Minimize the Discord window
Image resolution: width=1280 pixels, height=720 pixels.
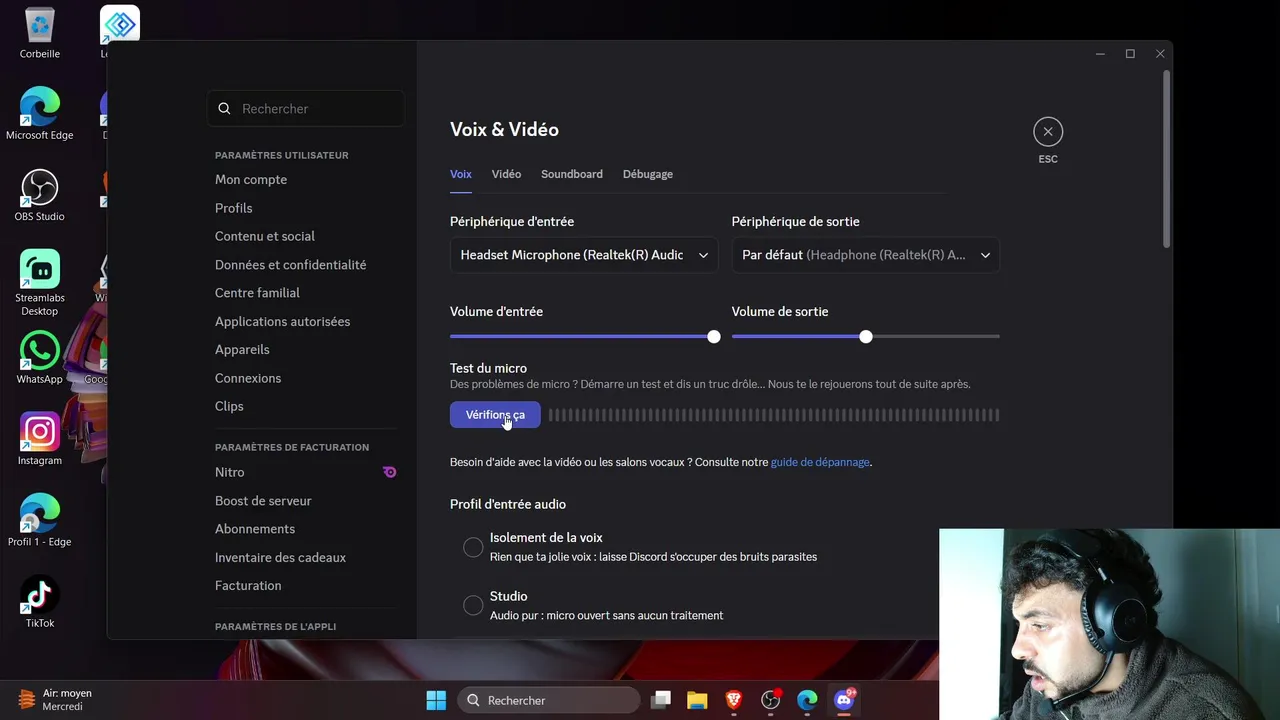pos(1100,54)
